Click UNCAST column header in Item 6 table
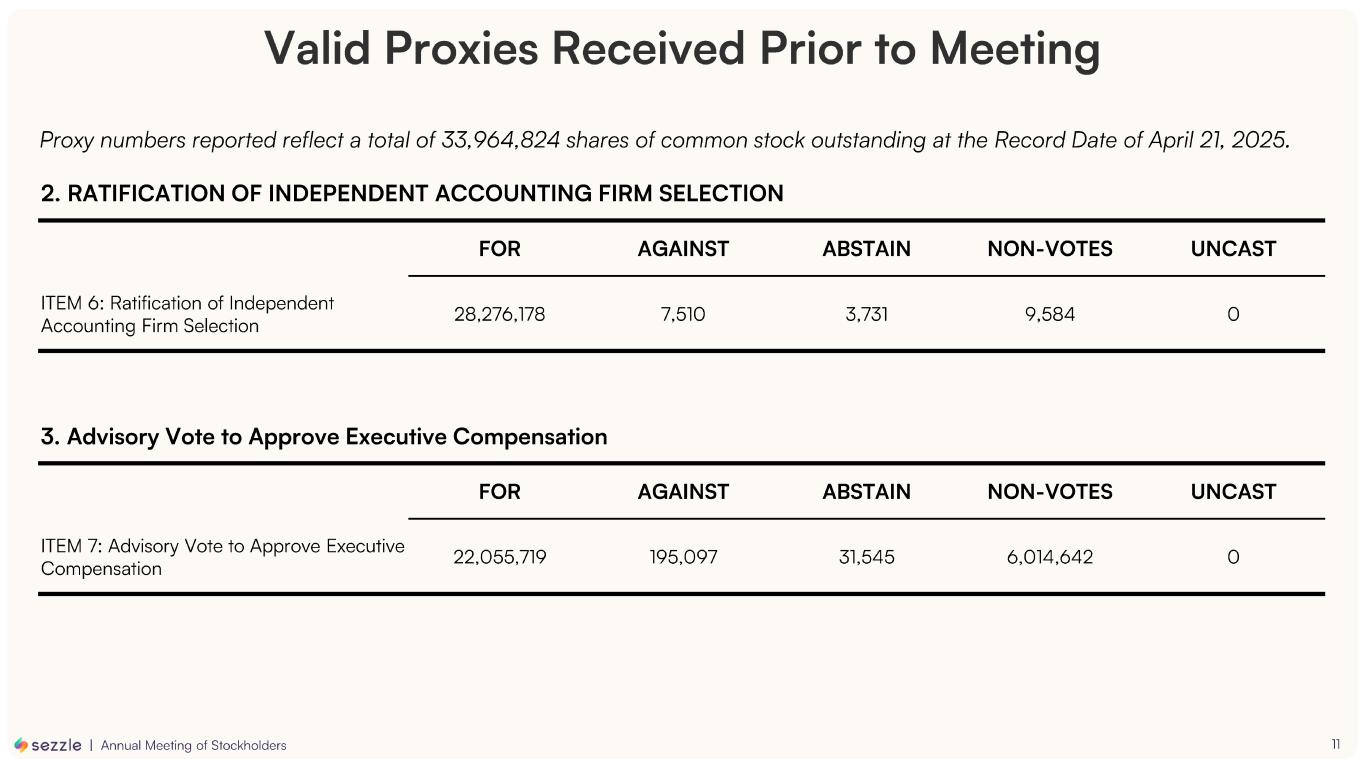The width and height of the screenshot is (1365, 768). tap(1233, 249)
